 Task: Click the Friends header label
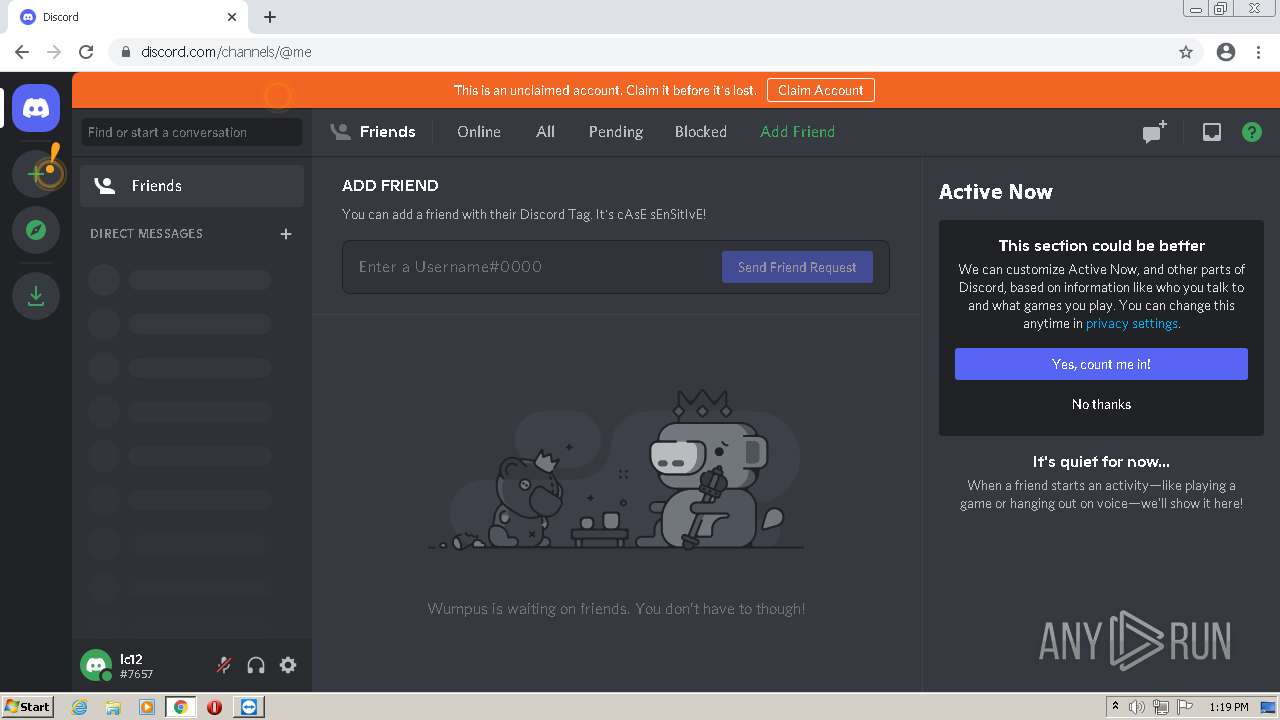click(x=387, y=132)
